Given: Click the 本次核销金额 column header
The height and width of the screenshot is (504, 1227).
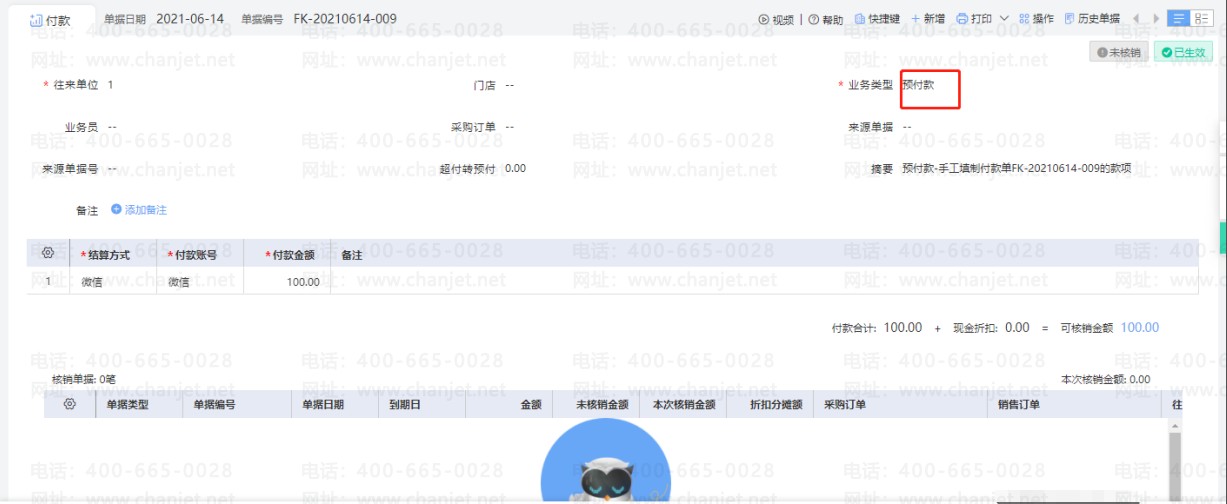Looking at the screenshot, I should pyautogui.click(x=683, y=405).
